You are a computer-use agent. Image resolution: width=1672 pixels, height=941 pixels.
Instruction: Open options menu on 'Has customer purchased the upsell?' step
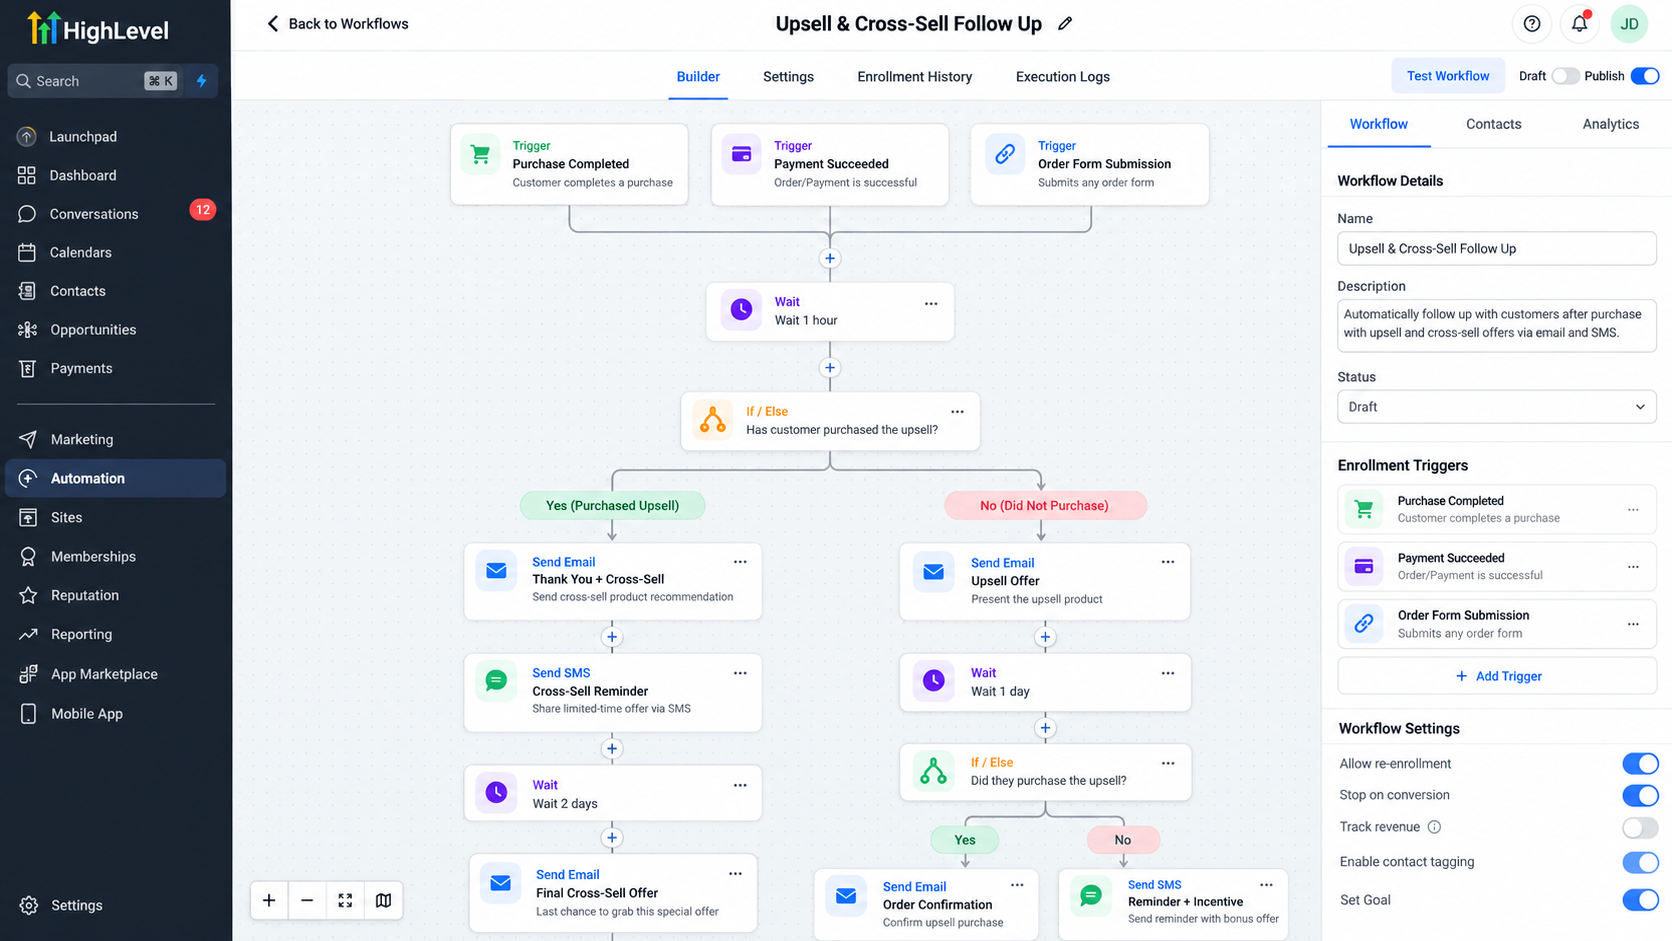[957, 412]
